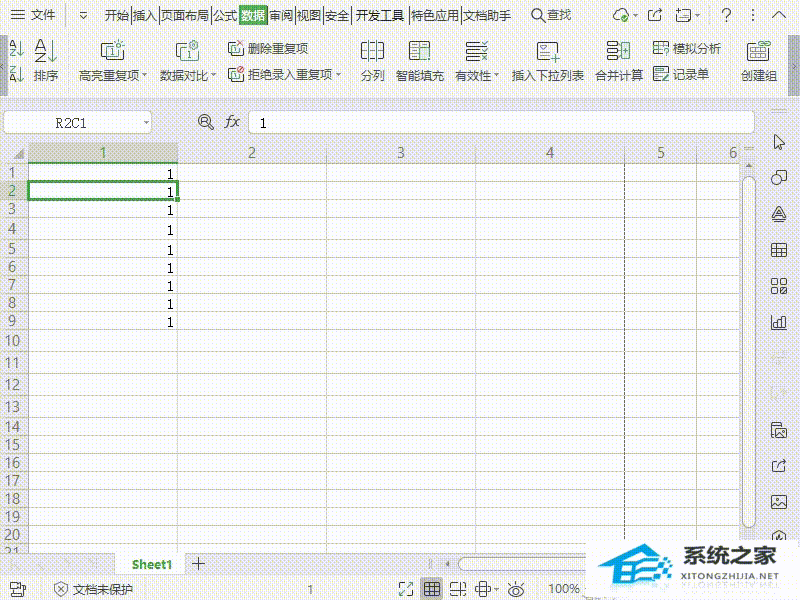Click the cloud sync status icon

pyautogui.click(x=621, y=15)
